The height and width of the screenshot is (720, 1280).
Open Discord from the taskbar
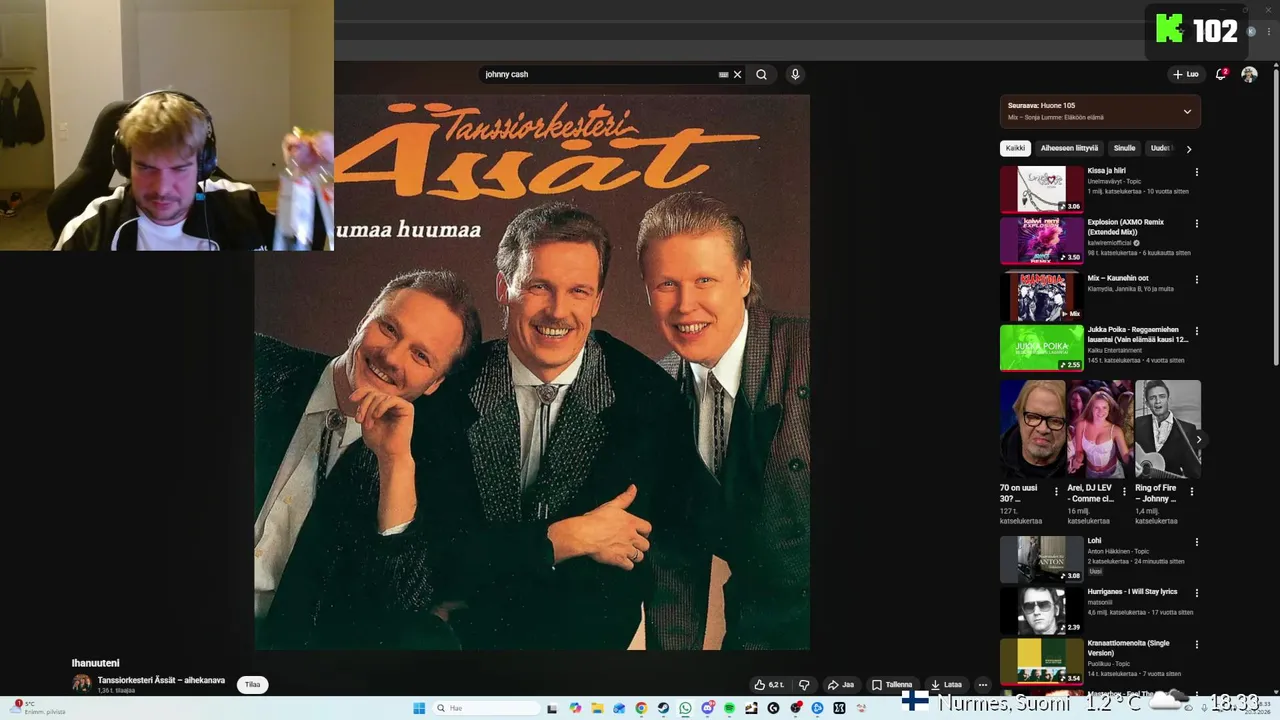708,708
